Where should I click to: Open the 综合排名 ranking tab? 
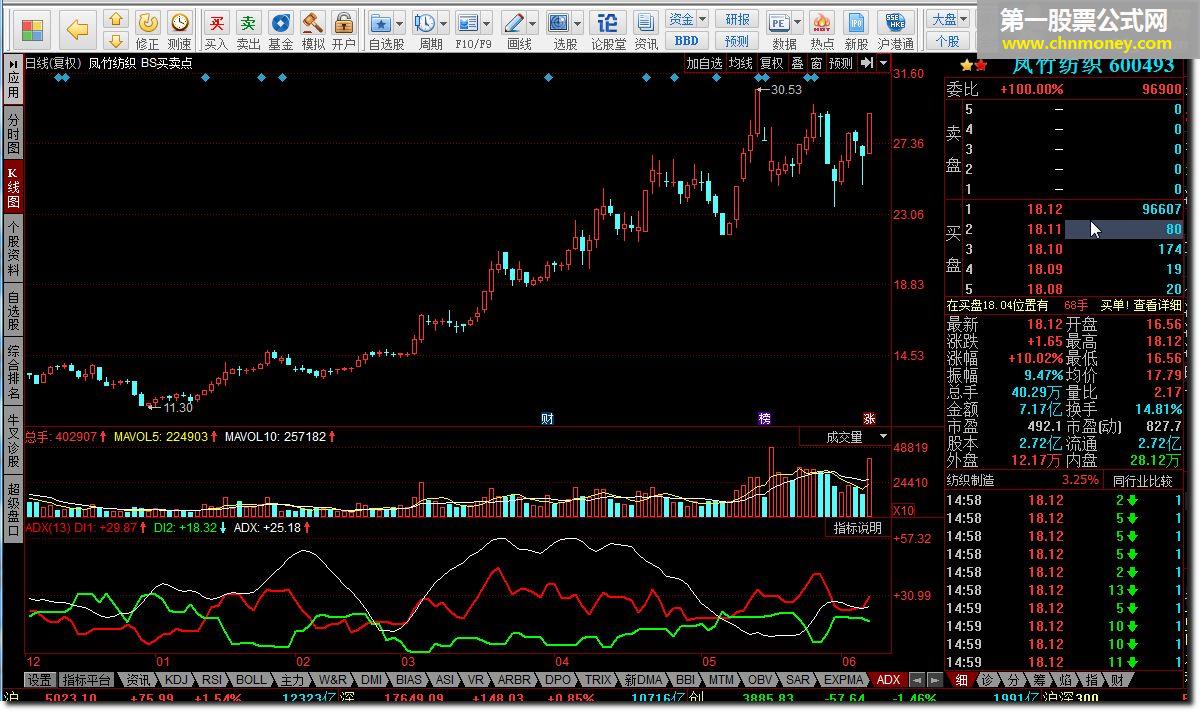[x=12, y=371]
